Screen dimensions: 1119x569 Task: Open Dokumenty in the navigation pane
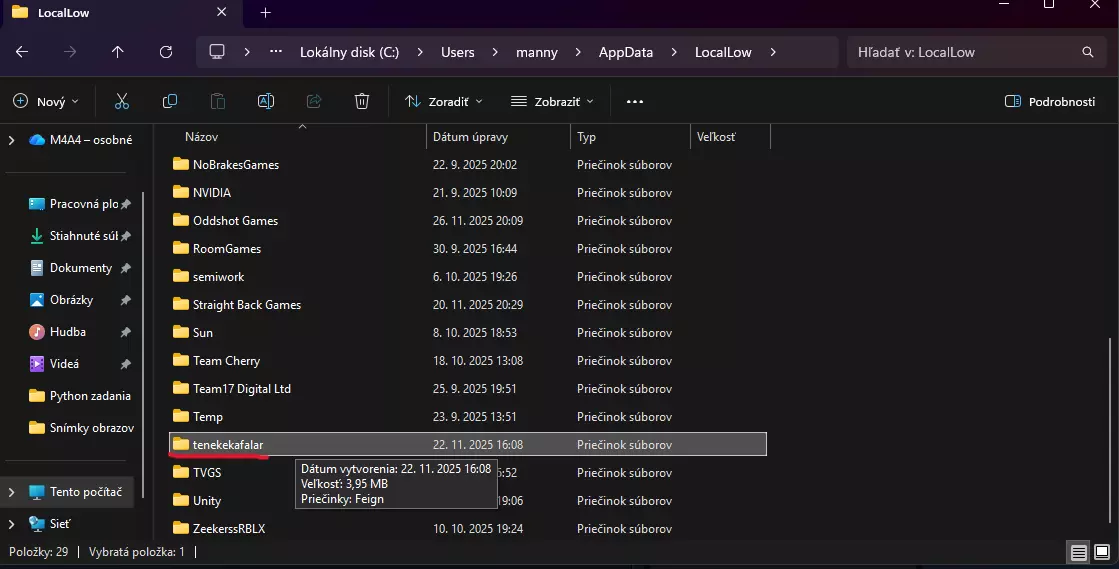pyautogui.click(x=80, y=268)
